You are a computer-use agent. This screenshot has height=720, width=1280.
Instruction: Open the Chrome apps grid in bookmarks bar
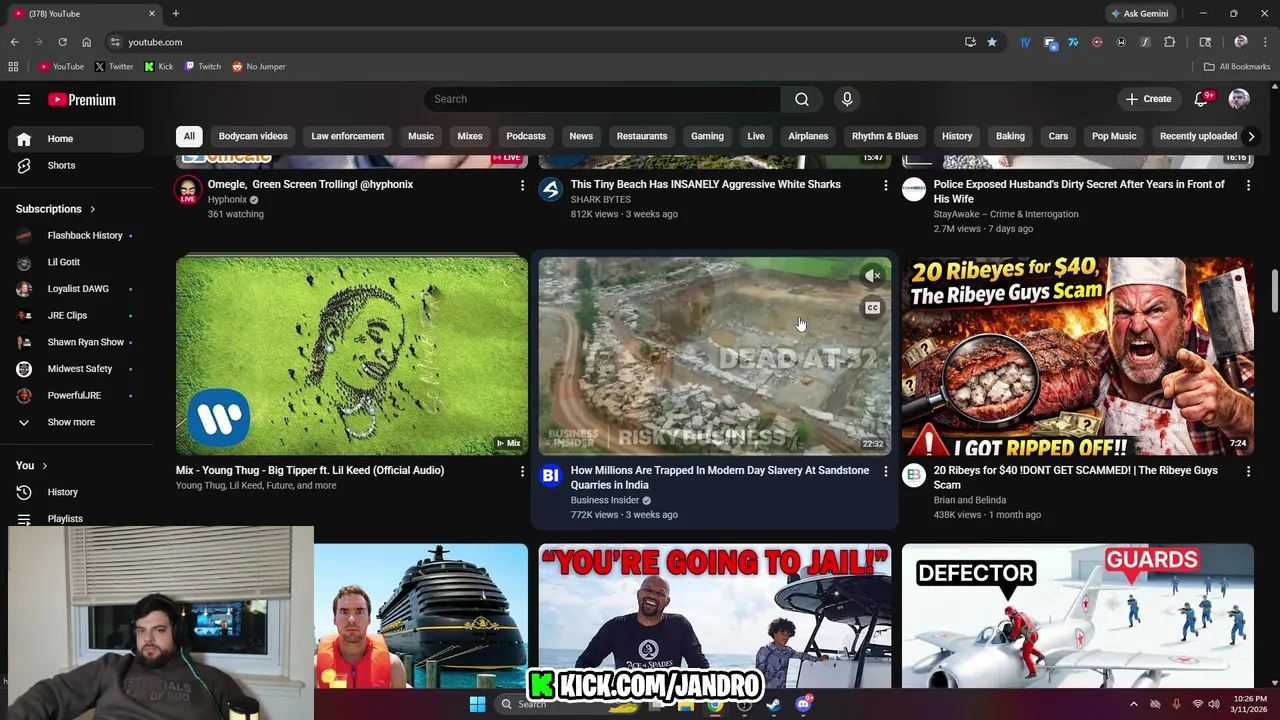13,67
